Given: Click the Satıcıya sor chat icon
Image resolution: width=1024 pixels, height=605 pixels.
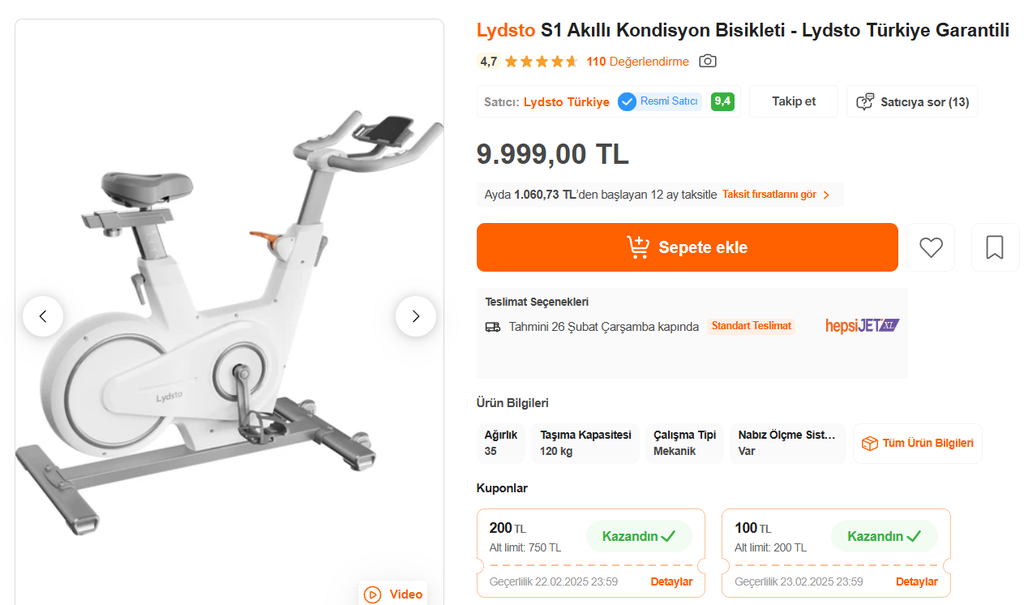Looking at the screenshot, I should click(x=865, y=102).
